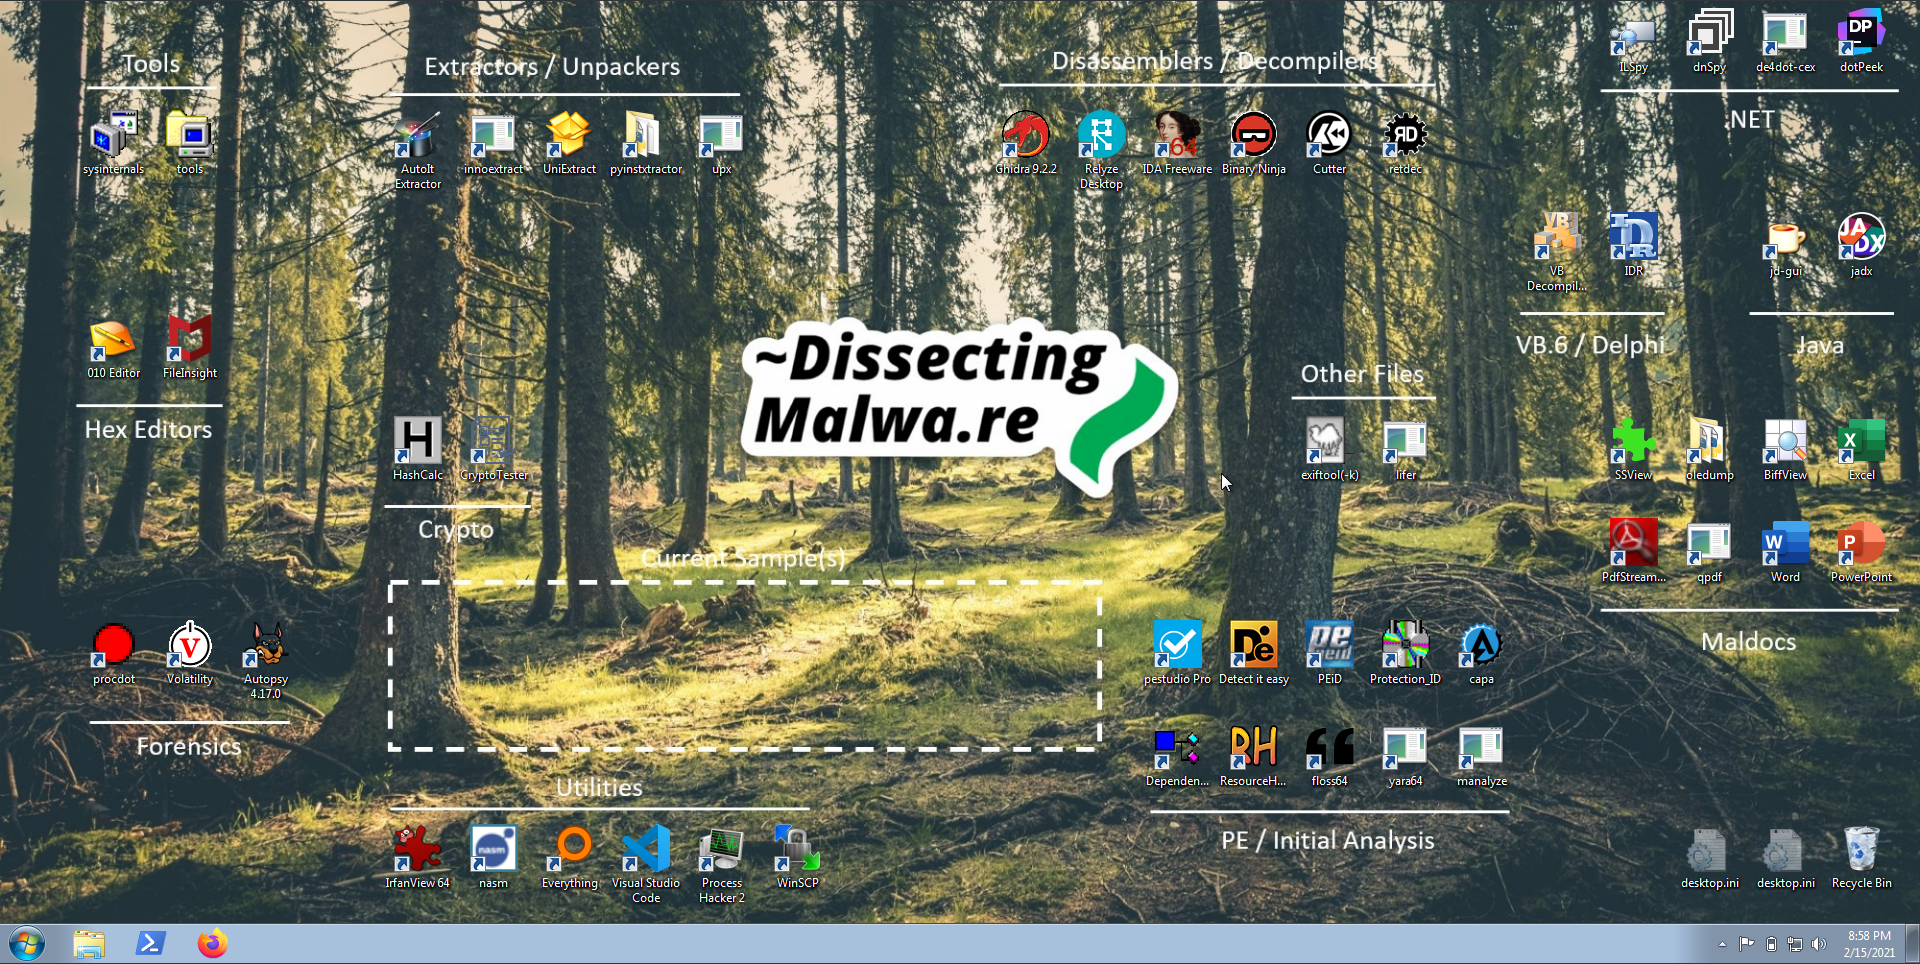Click the capa shortcut
Image resolution: width=1920 pixels, height=964 pixels.
(x=1481, y=653)
